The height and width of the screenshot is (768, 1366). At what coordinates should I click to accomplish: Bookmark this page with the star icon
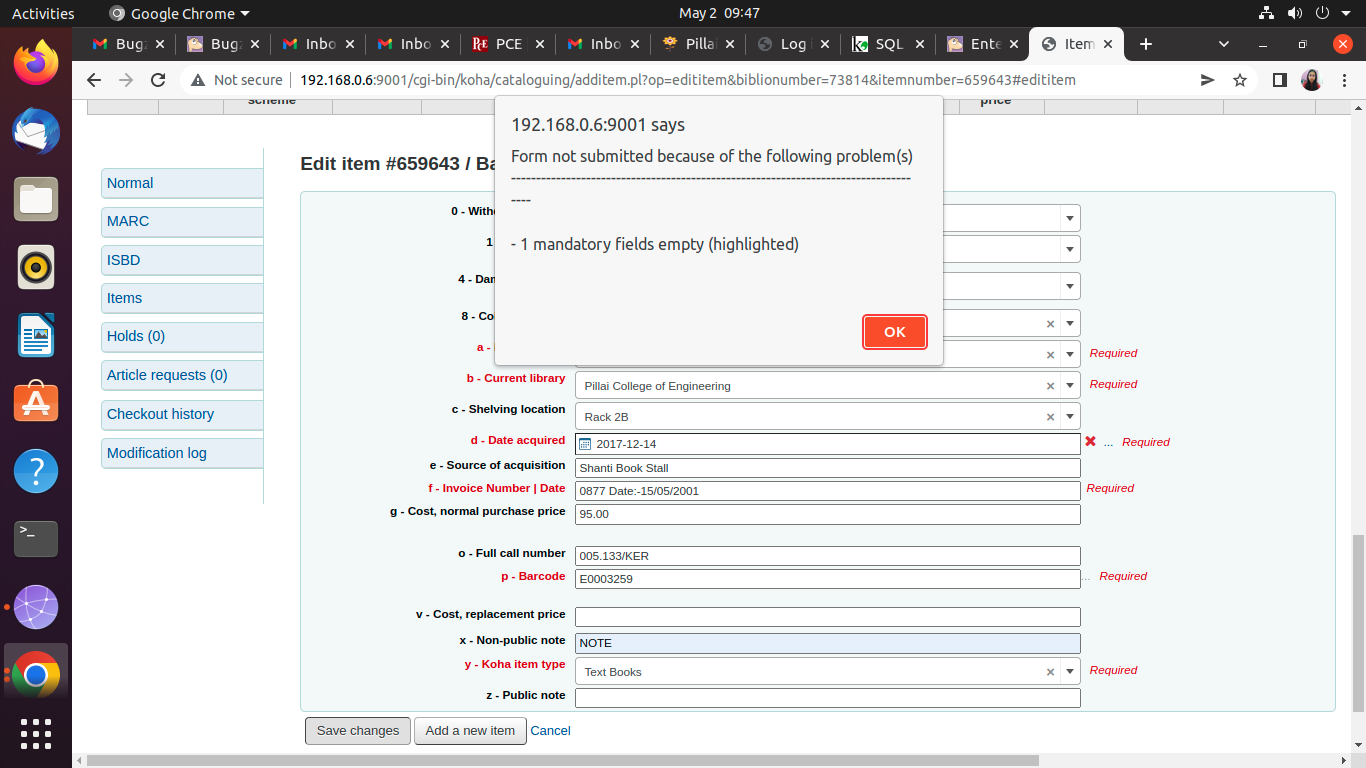1240,80
